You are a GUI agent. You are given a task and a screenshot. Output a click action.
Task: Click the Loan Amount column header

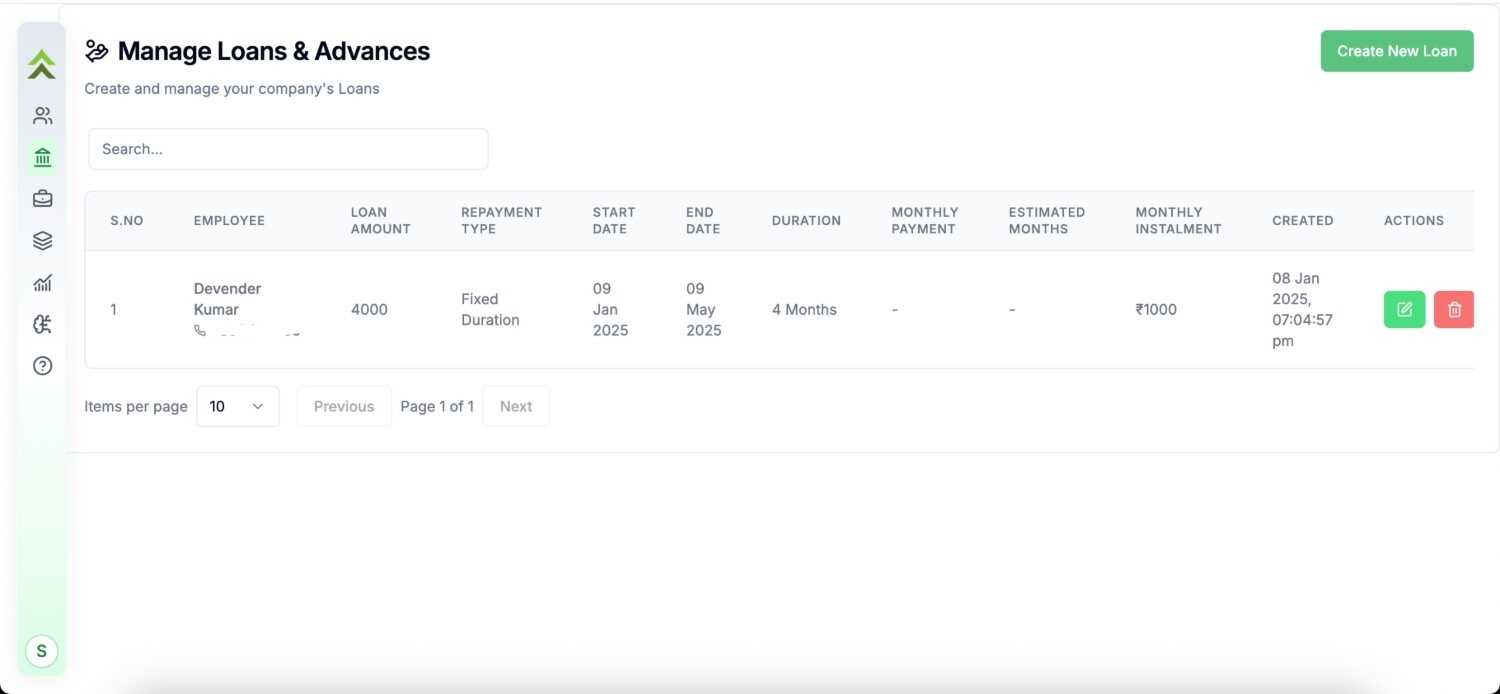point(380,220)
